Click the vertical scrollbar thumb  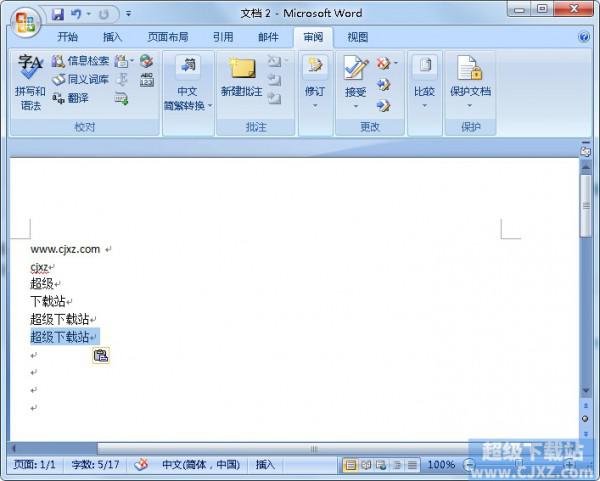pyautogui.click(x=585, y=206)
